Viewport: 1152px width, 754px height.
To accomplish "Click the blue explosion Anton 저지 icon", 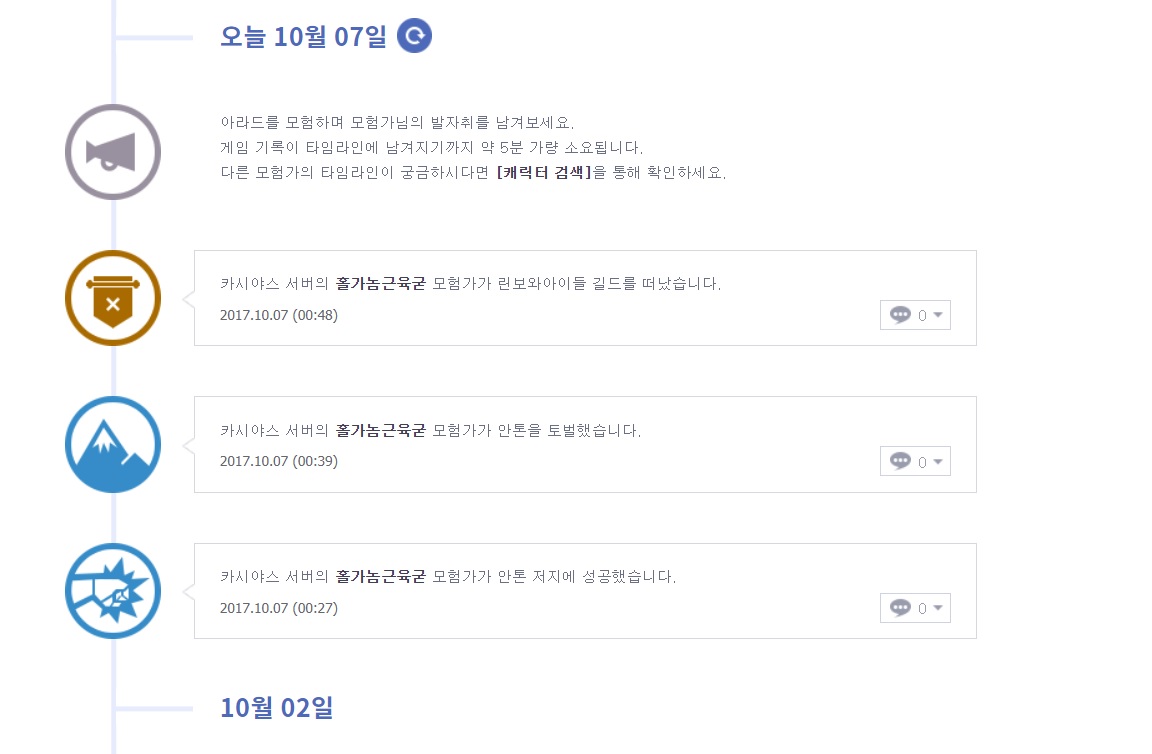I will 113,591.
